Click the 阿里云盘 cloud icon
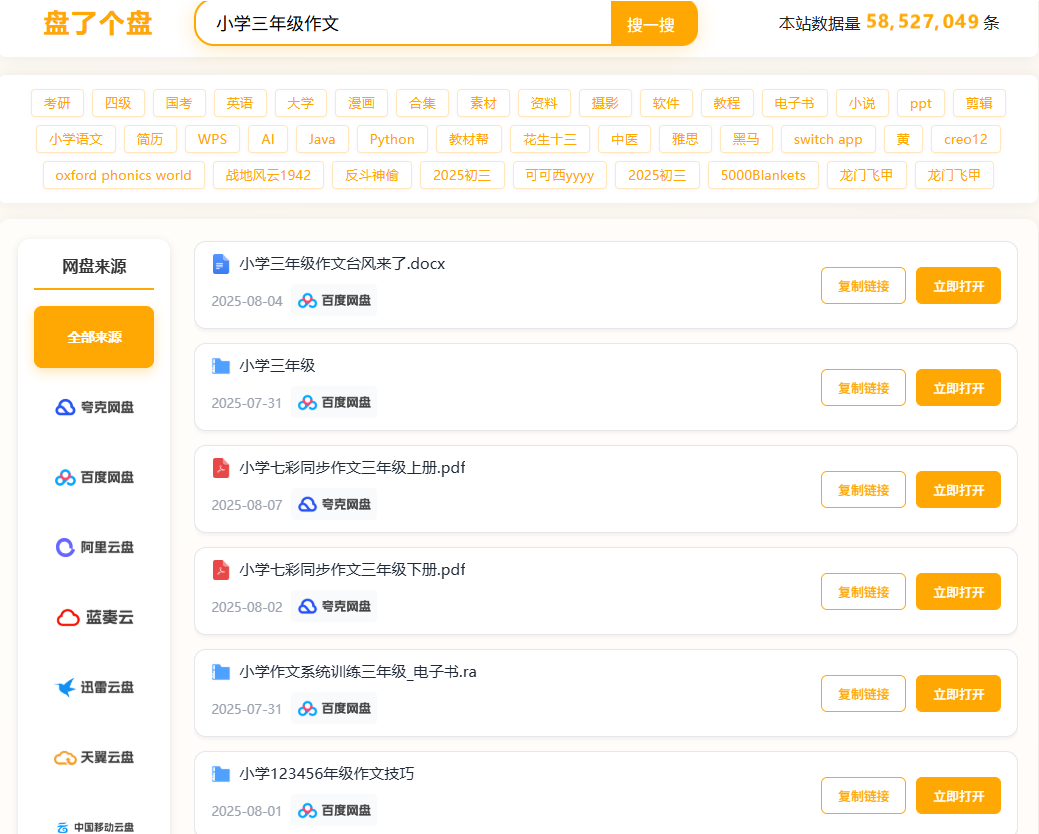 pyautogui.click(x=64, y=547)
